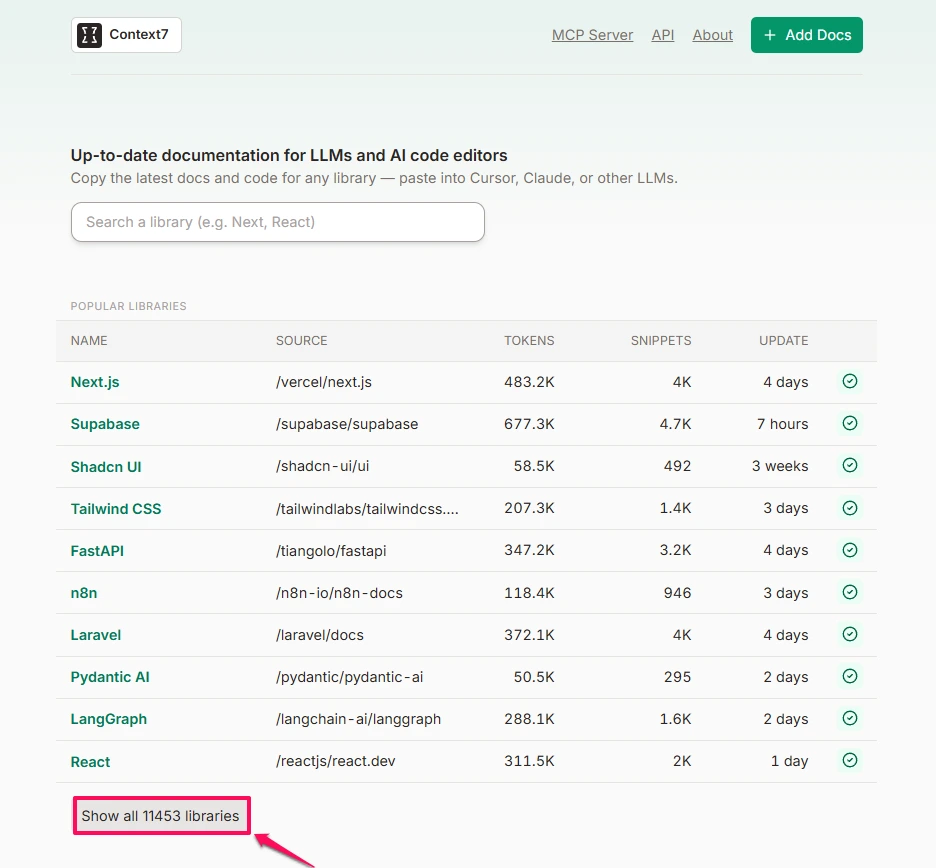This screenshot has height=868, width=936.
Task: Click the checkmark icon in FastAPI row
Action: click(x=850, y=550)
